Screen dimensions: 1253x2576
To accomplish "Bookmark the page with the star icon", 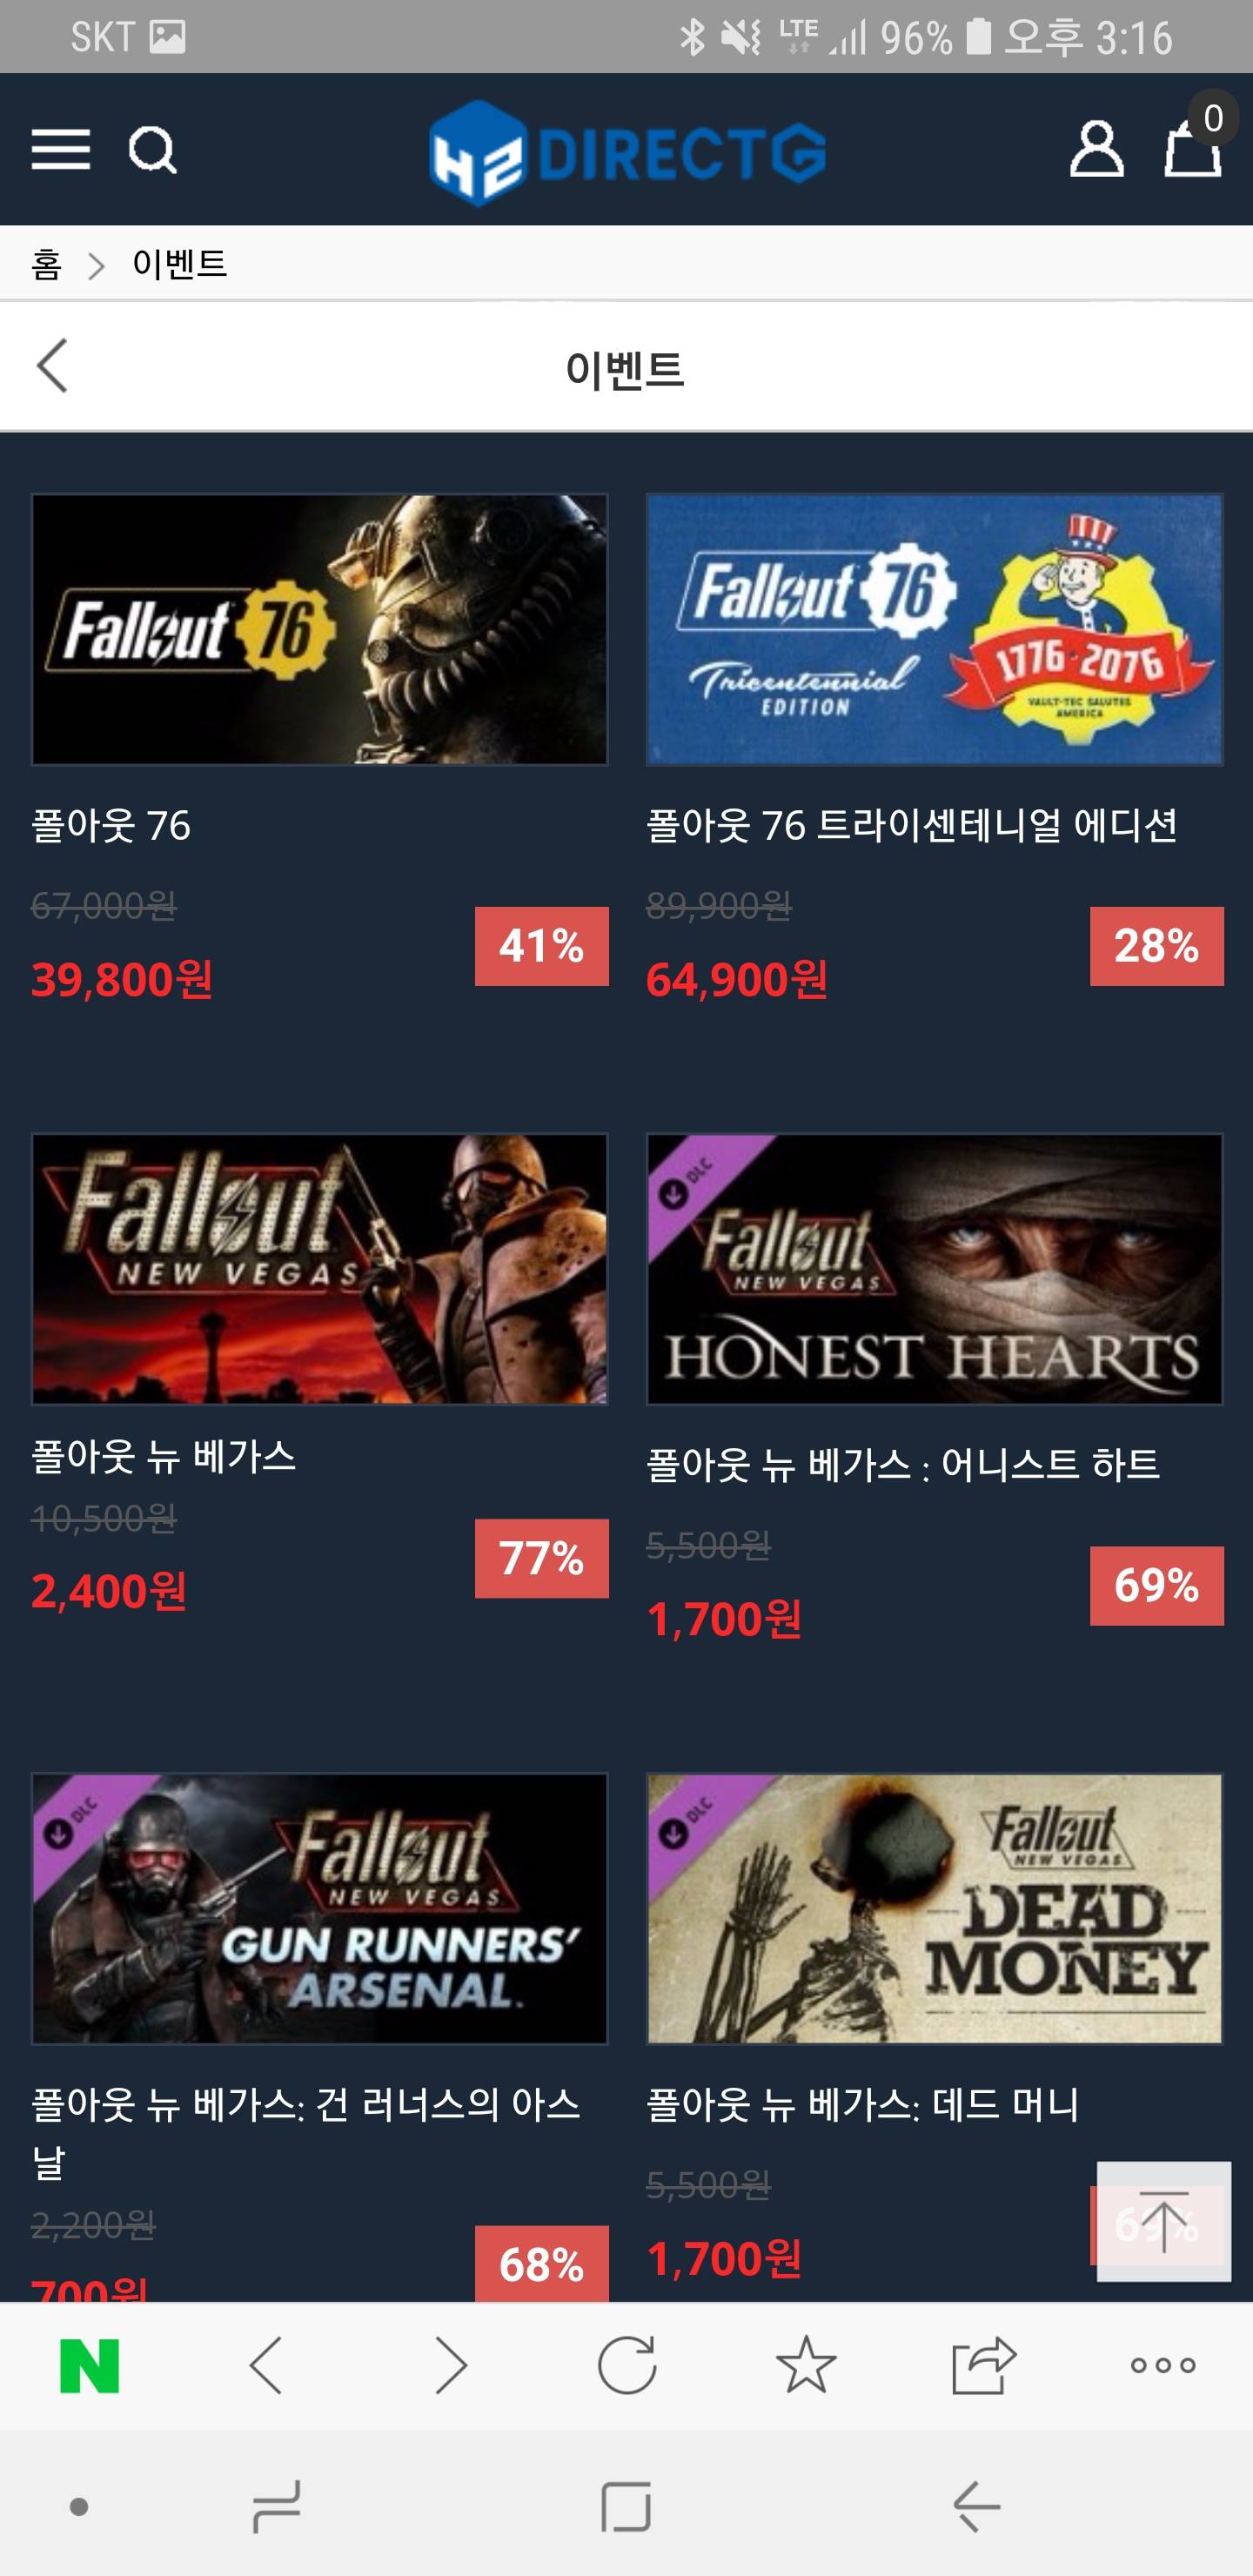I will [806, 2366].
